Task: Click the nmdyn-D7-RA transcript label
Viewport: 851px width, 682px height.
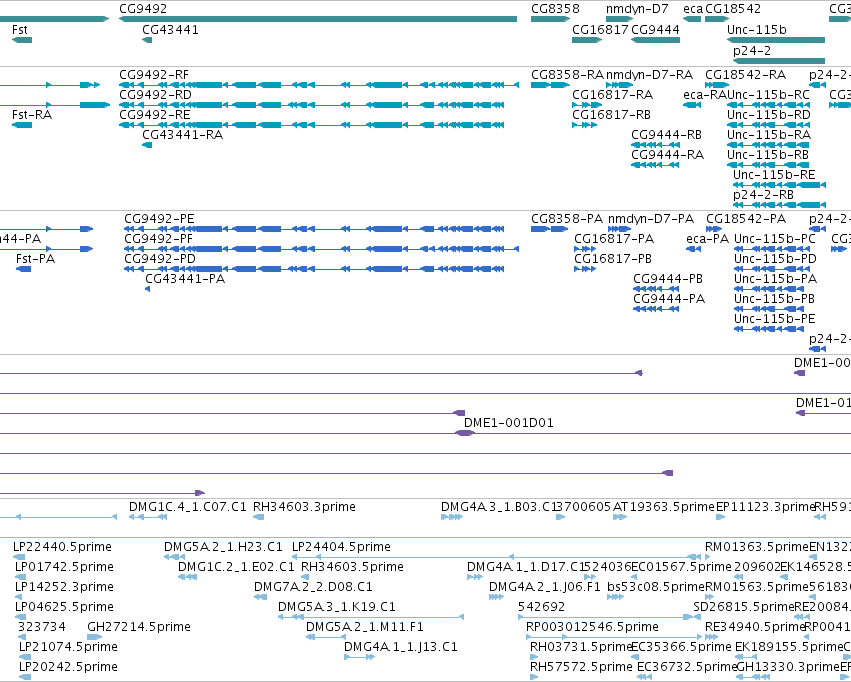Action: pyautogui.click(x=649, y=75)
